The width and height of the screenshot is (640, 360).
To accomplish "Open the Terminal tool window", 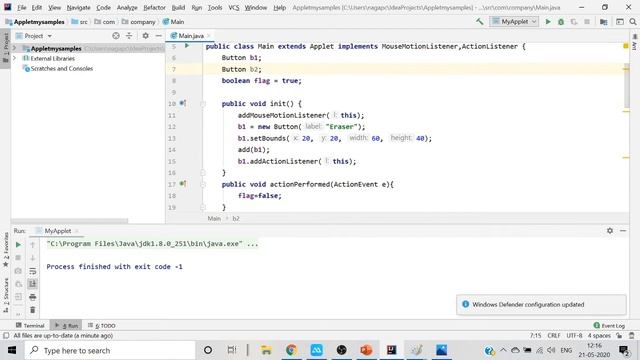I will tap(30, 325).
